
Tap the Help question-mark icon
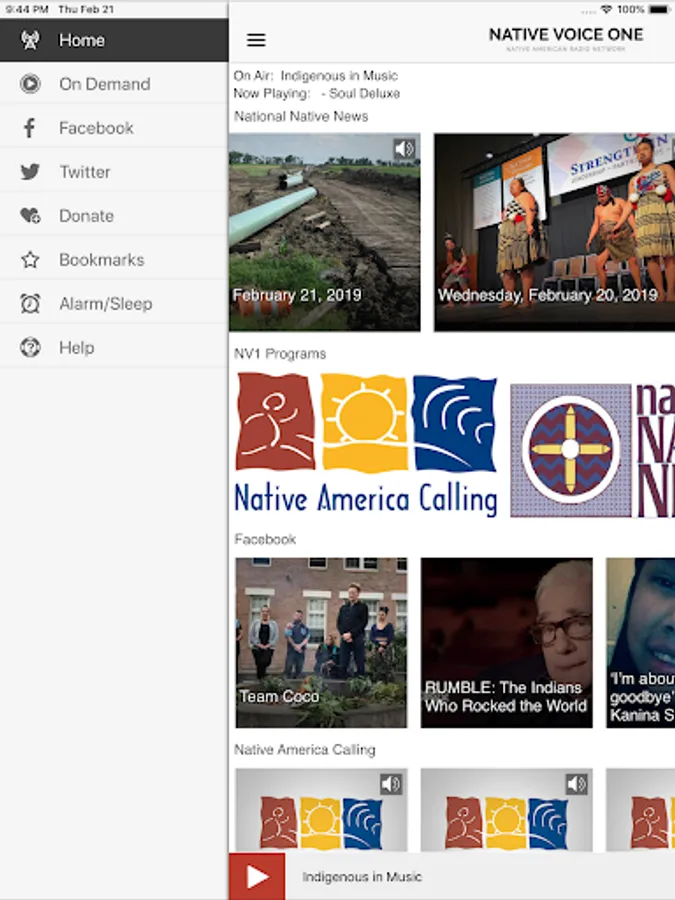point(30,347)
